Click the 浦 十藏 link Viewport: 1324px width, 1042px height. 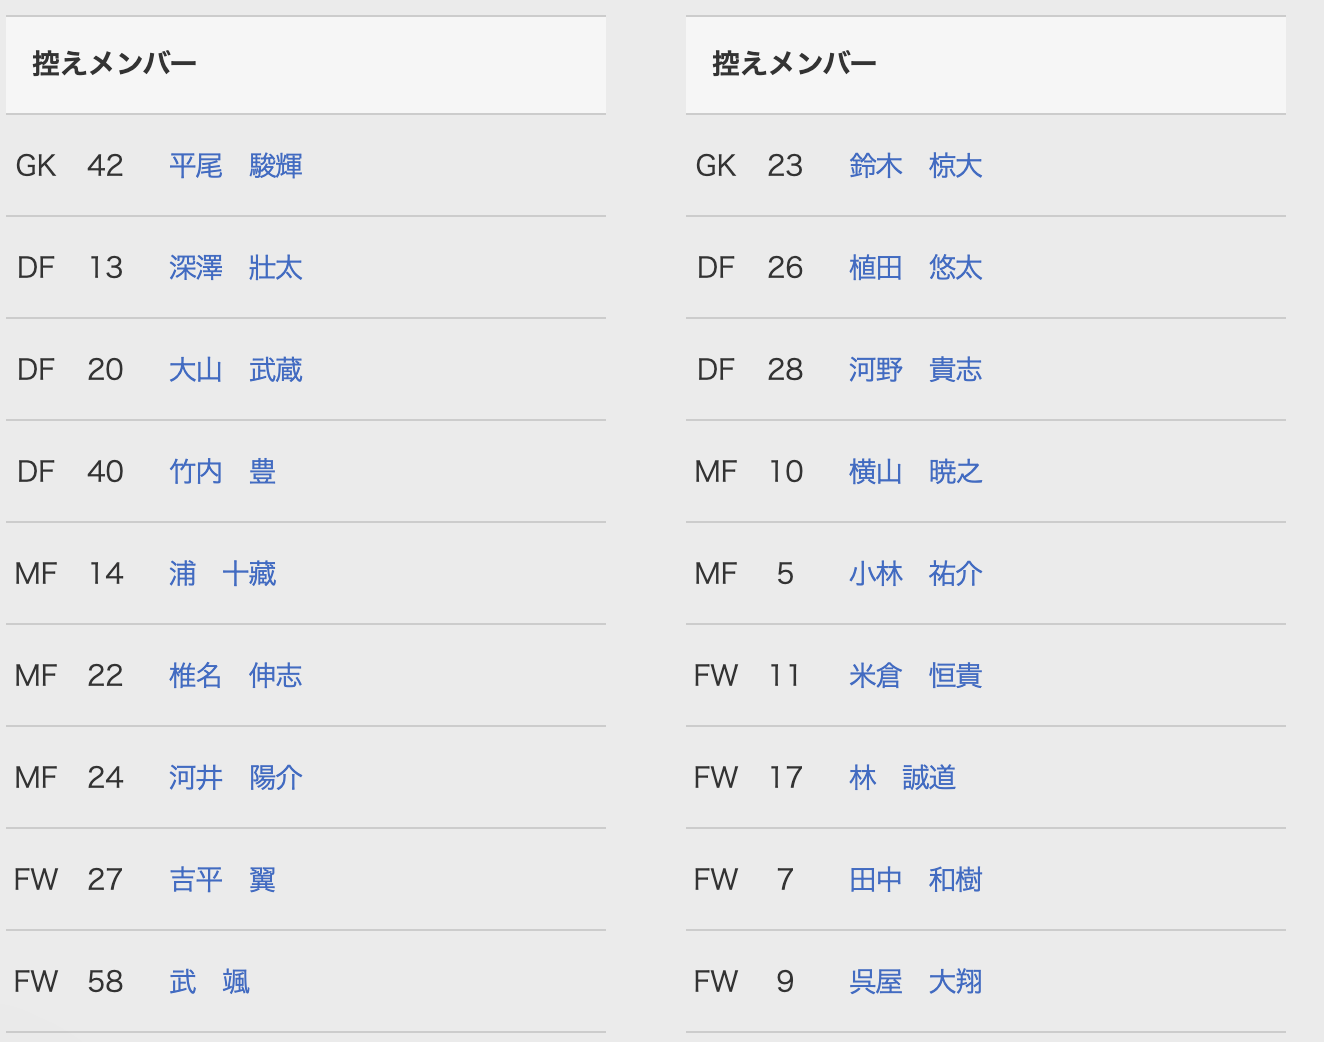coord(222,574)
